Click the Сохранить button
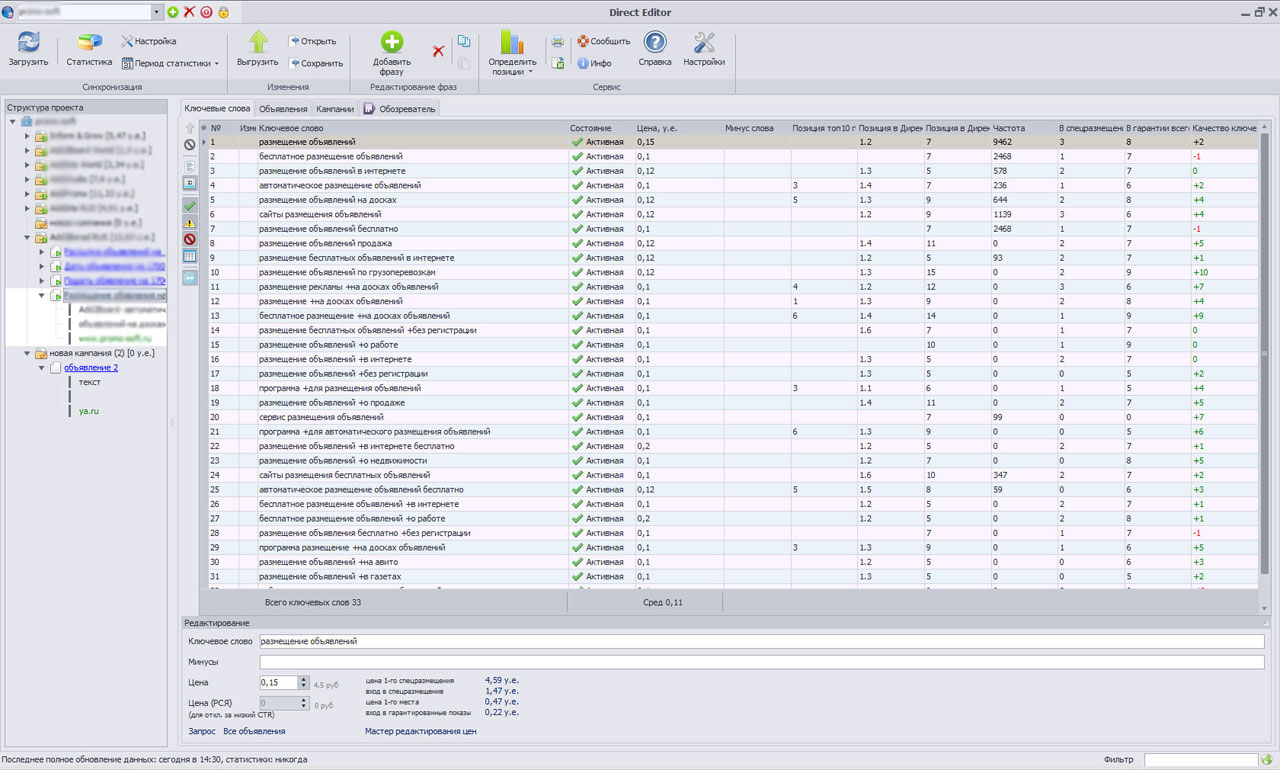 coord(315,63)
